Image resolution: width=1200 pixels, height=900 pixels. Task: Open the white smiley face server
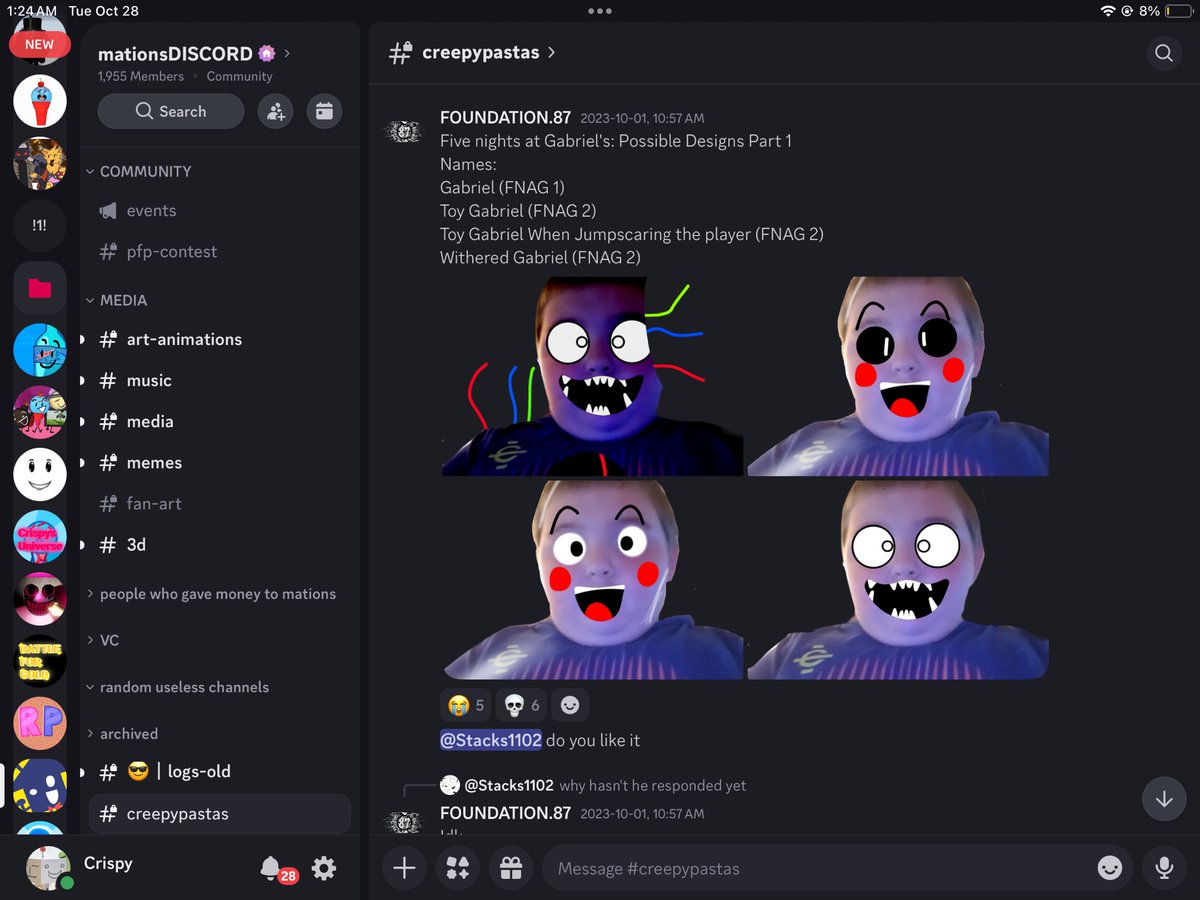pyautogui.click(x=40, y=474)
